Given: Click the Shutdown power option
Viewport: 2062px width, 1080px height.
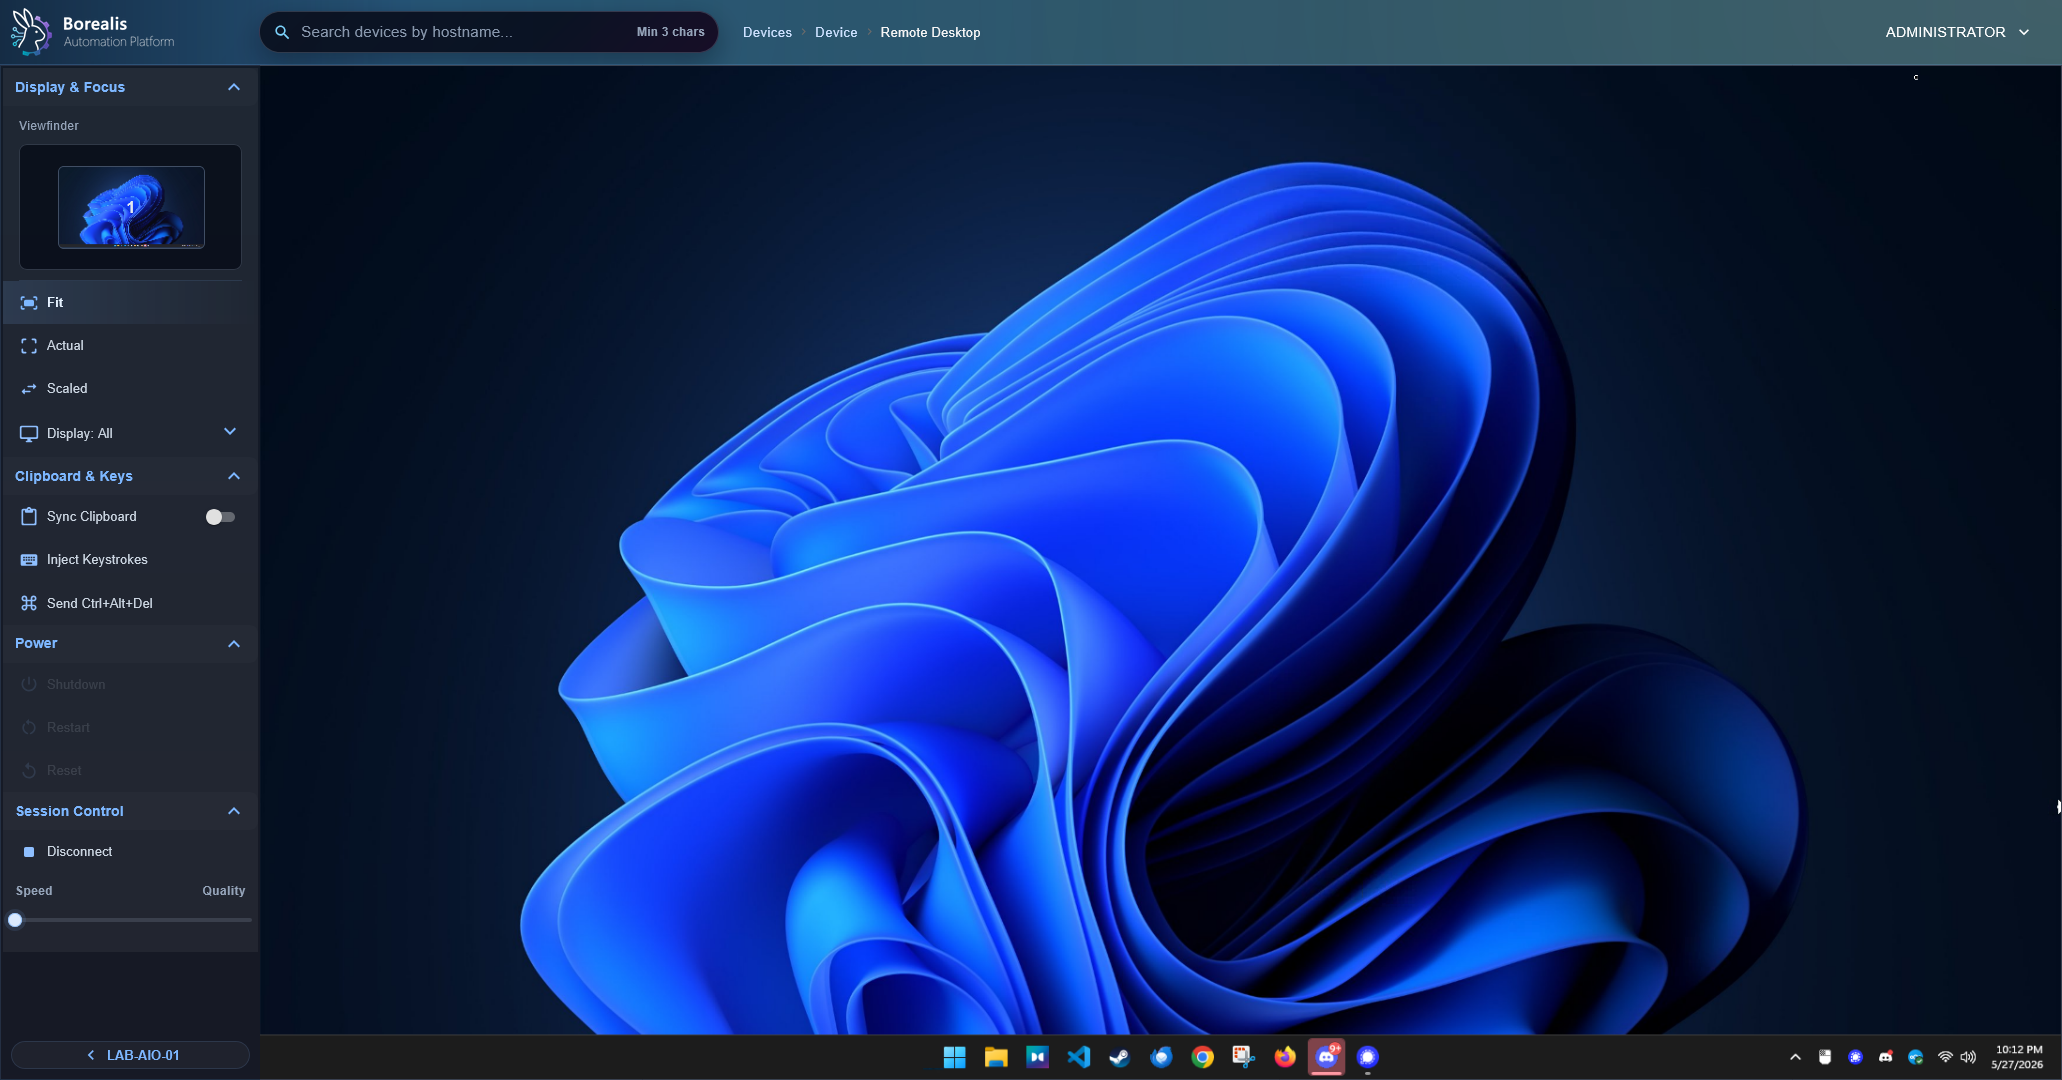Looking at the screenshot, I should pos(130,684).
